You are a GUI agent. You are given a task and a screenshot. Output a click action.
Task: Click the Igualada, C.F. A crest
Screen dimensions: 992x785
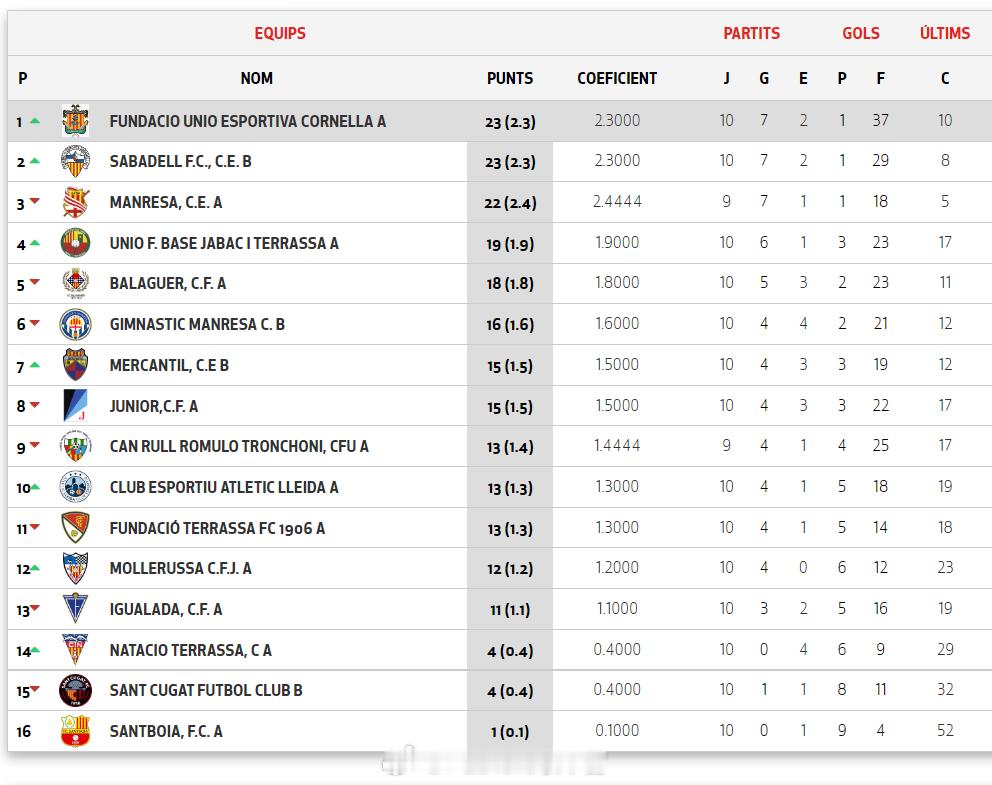[75, 609]
